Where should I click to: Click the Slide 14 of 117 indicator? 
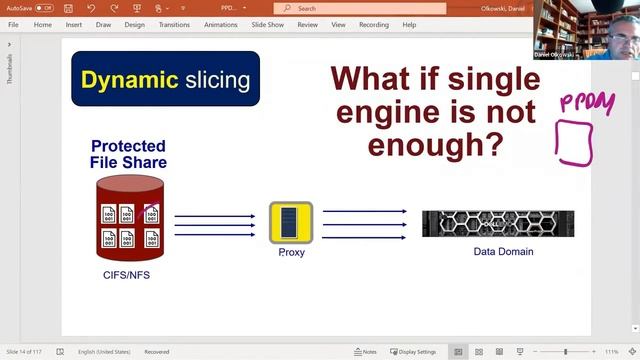point(24,352)
